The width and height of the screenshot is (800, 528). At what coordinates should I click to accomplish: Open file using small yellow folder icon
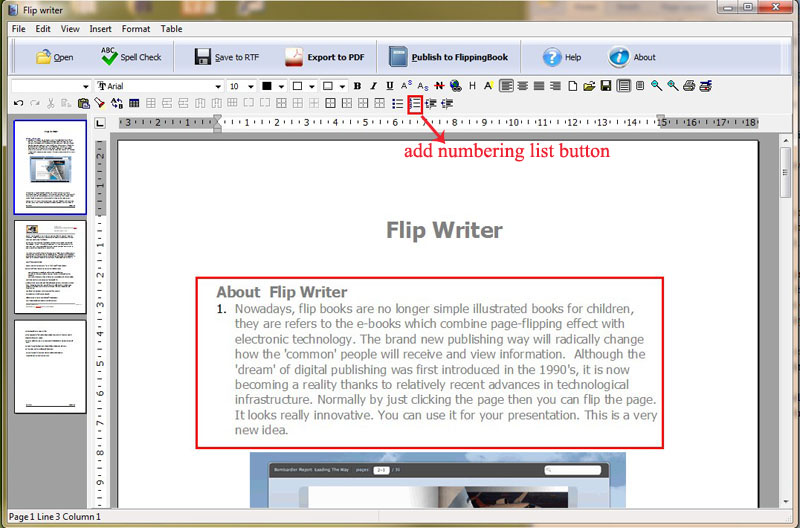click(589, 86)
